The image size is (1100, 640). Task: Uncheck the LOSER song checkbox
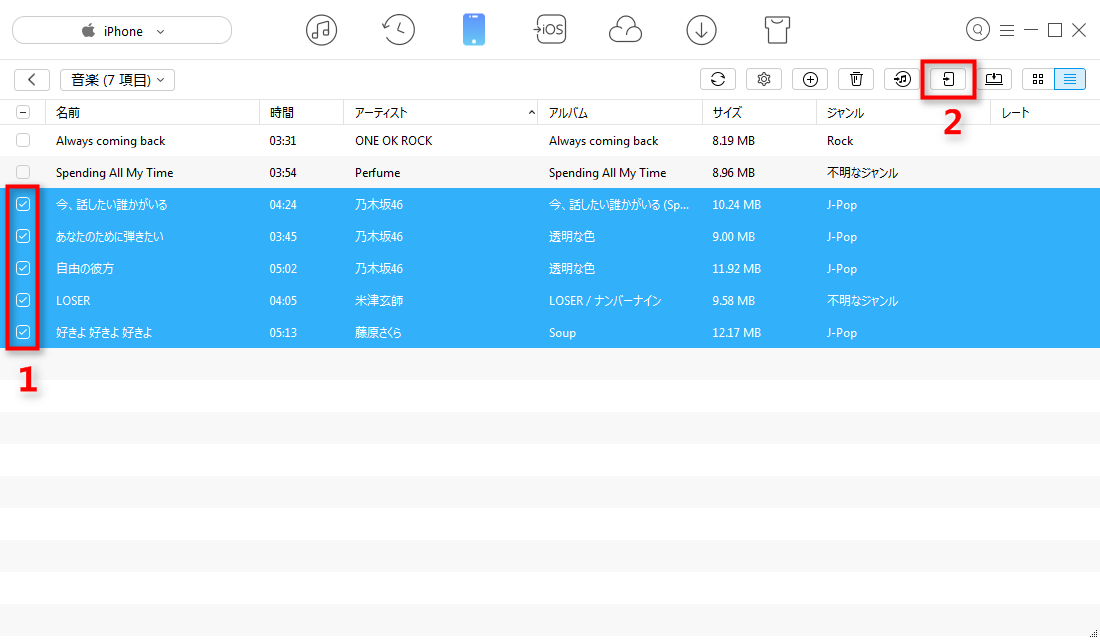pyautogui.click(x=23, y=300)
